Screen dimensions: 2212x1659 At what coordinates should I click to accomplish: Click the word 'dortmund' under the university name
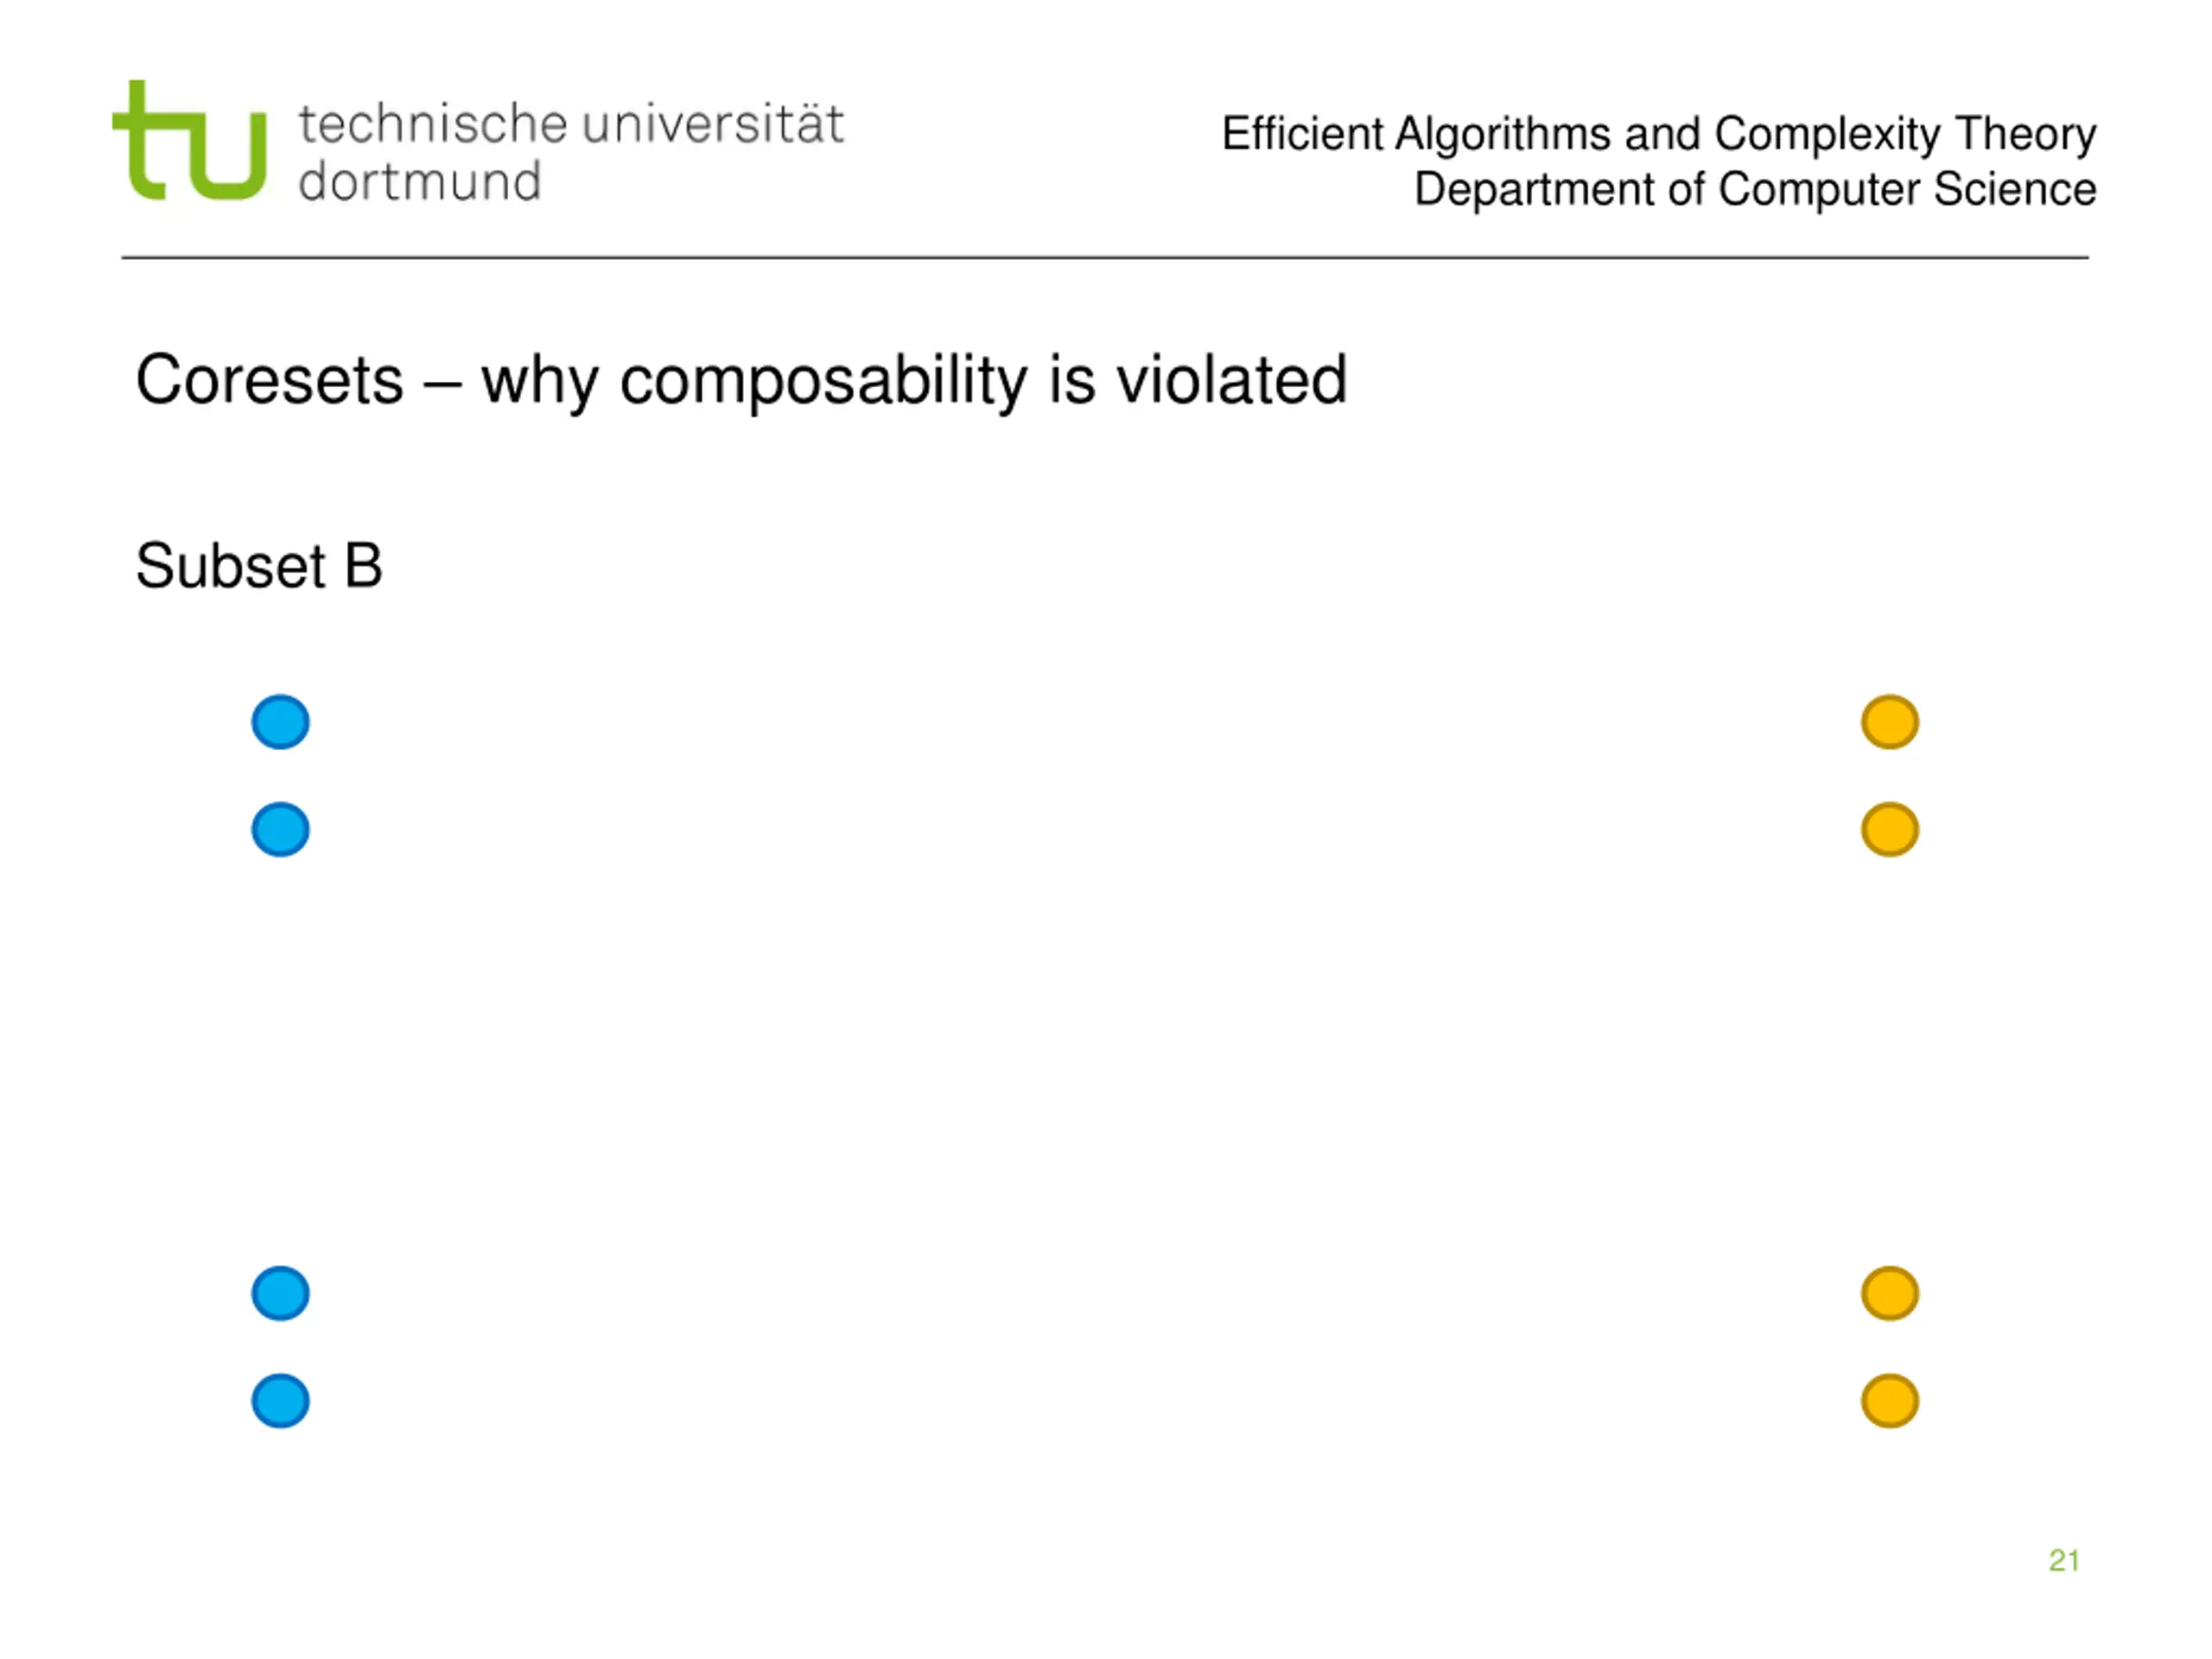tap(420, 181)
